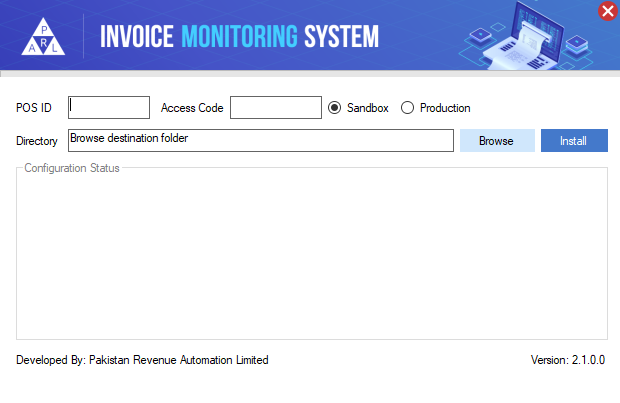
Task: Click the POS ID input field
Action: [x=109, y=107]
